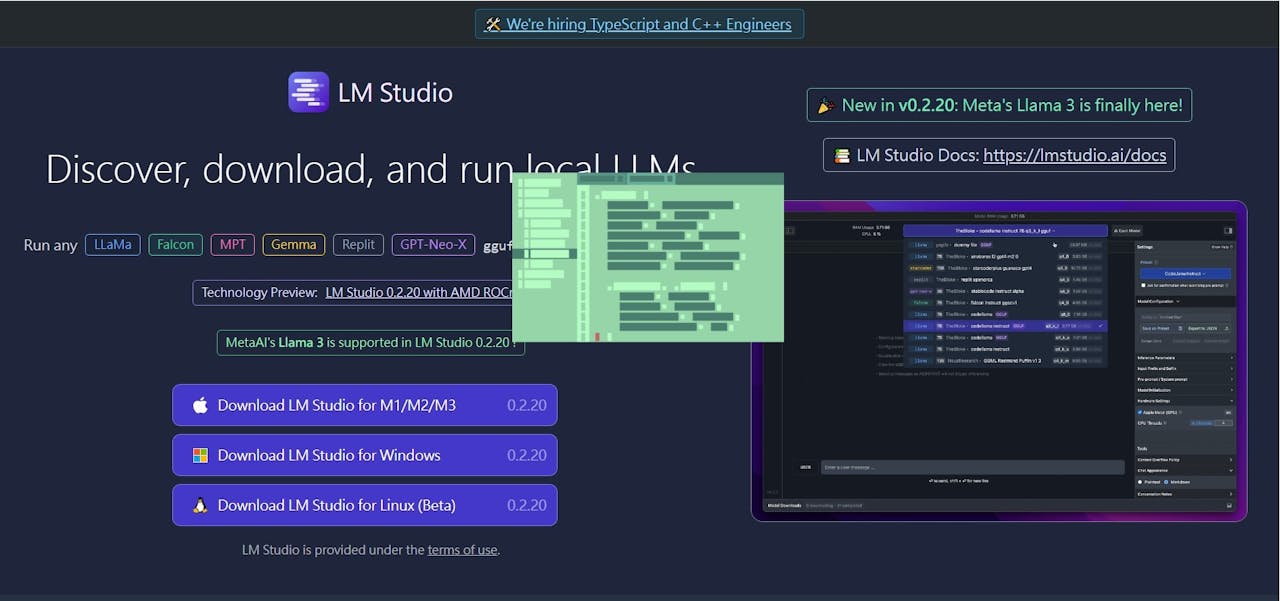
Task: Click the Windows logo on the Windows download button
Action: tap(200, 455)
